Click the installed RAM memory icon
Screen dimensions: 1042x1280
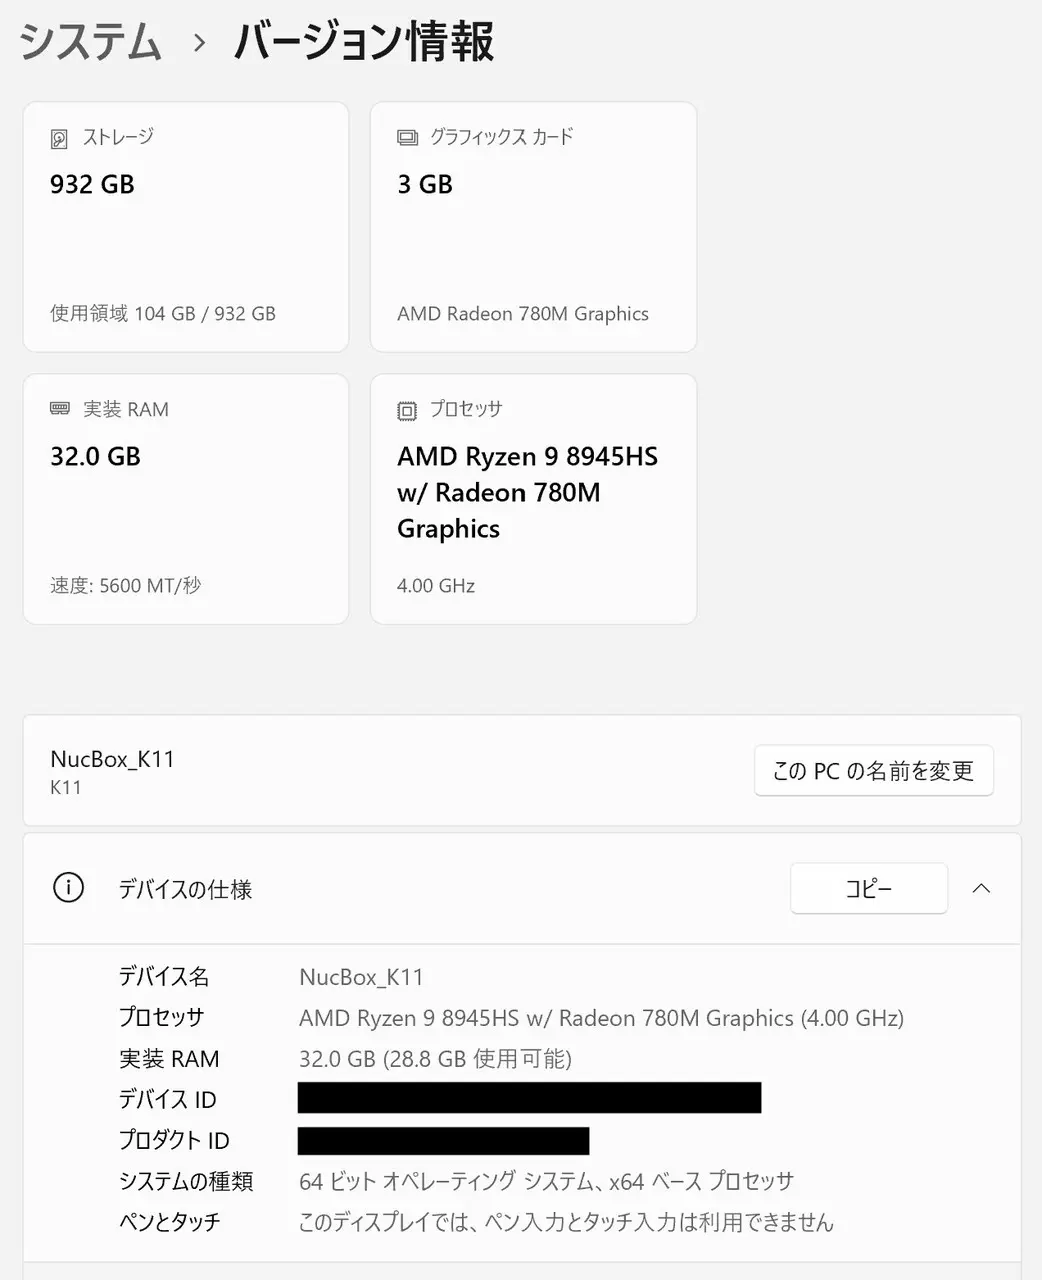pos(60,409)
